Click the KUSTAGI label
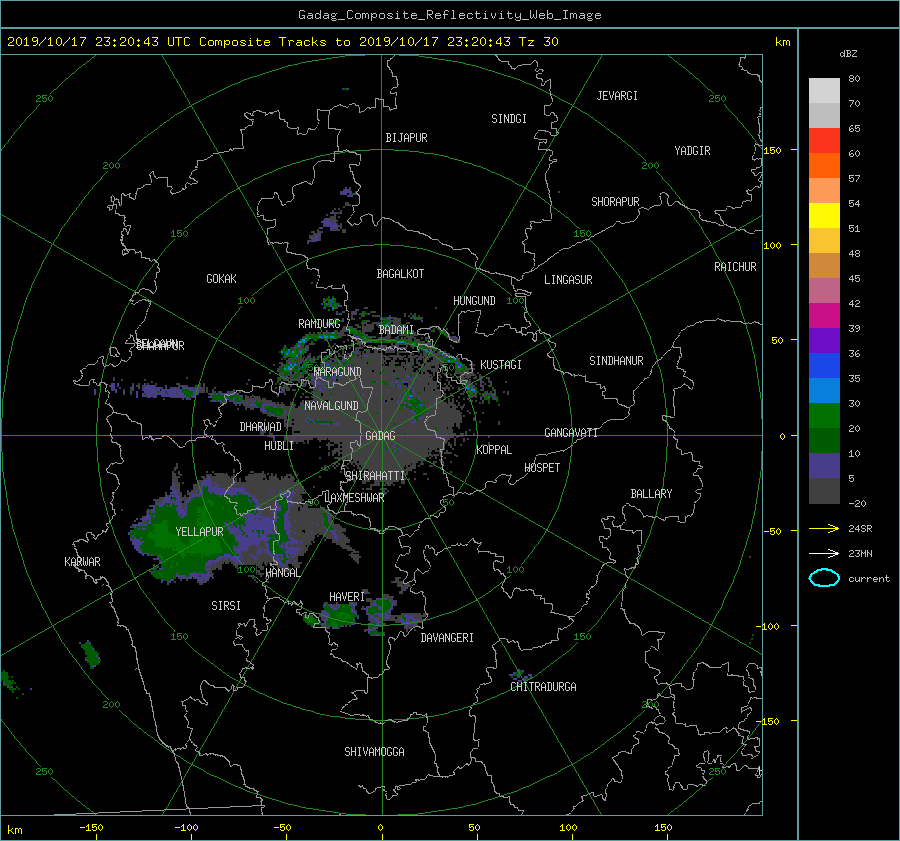Image resolution: width=900 pixels, height=841 pixels. pyautogui.click(x=501, y=365)
